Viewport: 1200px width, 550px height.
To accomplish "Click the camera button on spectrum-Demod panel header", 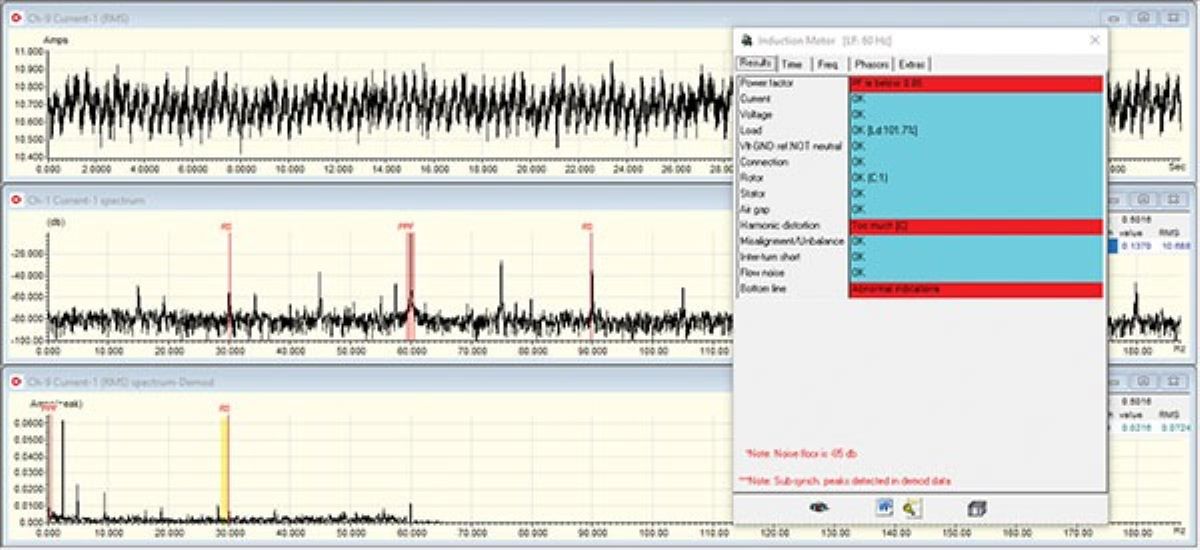I will (1145, 382).
